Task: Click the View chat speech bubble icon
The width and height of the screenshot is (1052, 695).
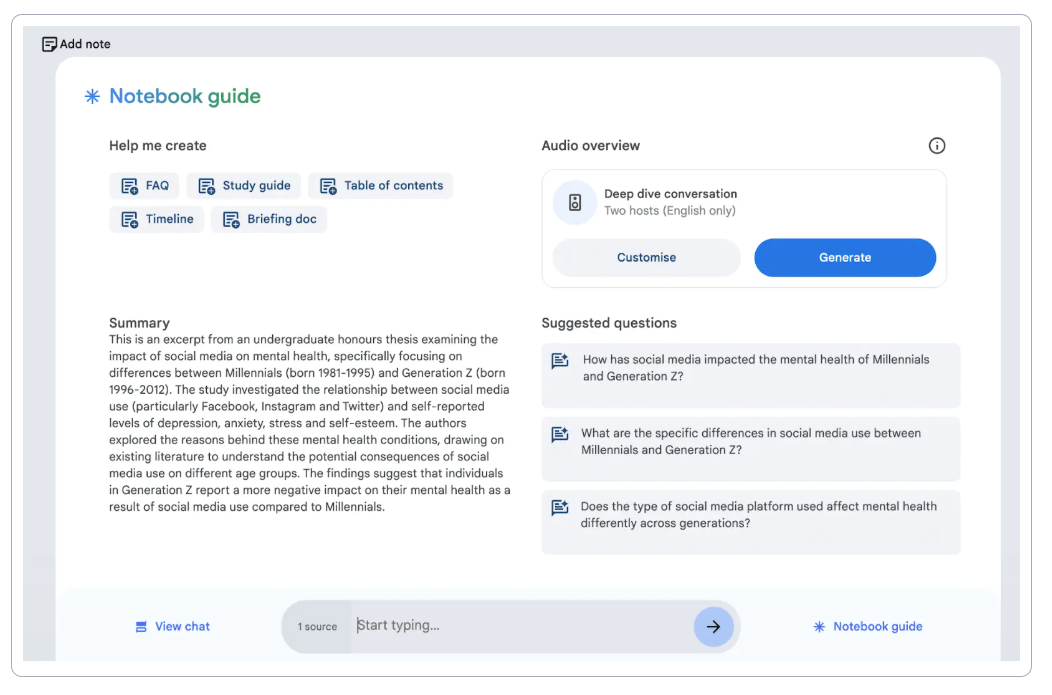Action: pos(141,626)
